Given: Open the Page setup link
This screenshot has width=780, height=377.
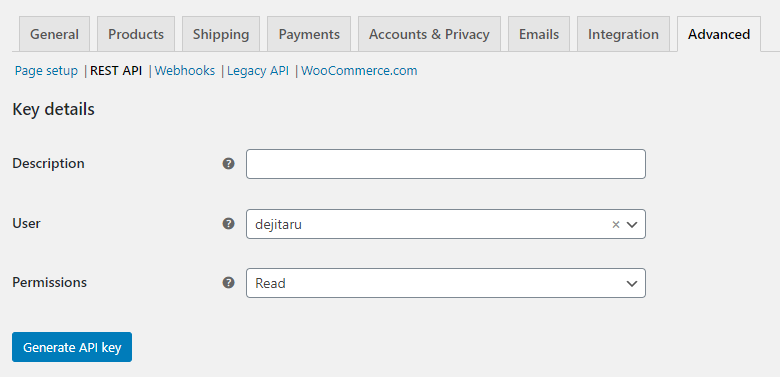Looking at the screenshot, I should [x=46, y=71].
